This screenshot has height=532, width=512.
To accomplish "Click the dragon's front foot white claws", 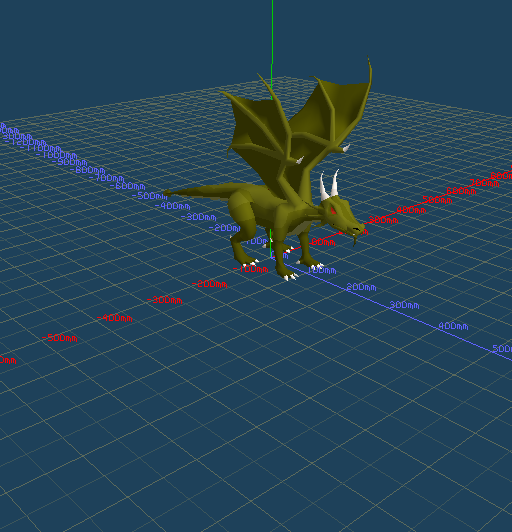I will (x=290, y=277).
